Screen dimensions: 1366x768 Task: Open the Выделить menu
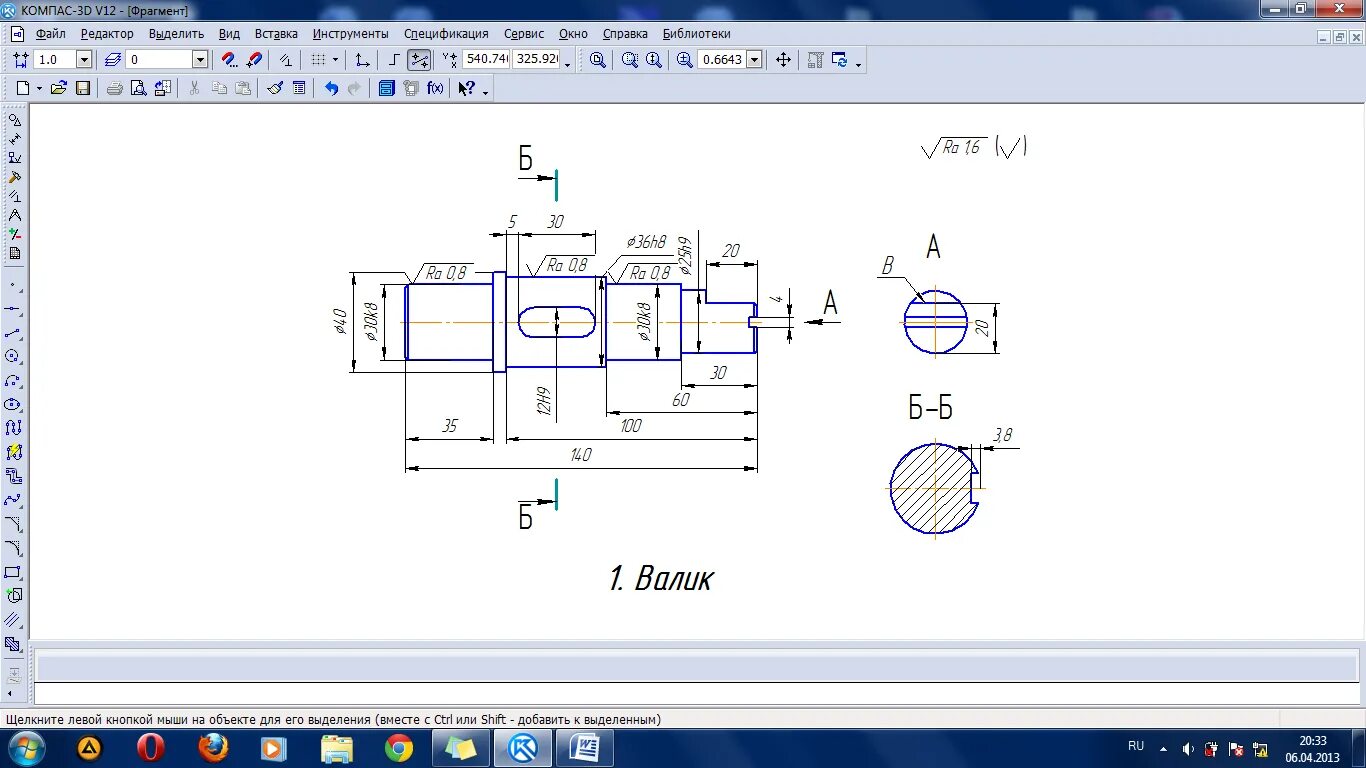[176, 34]
